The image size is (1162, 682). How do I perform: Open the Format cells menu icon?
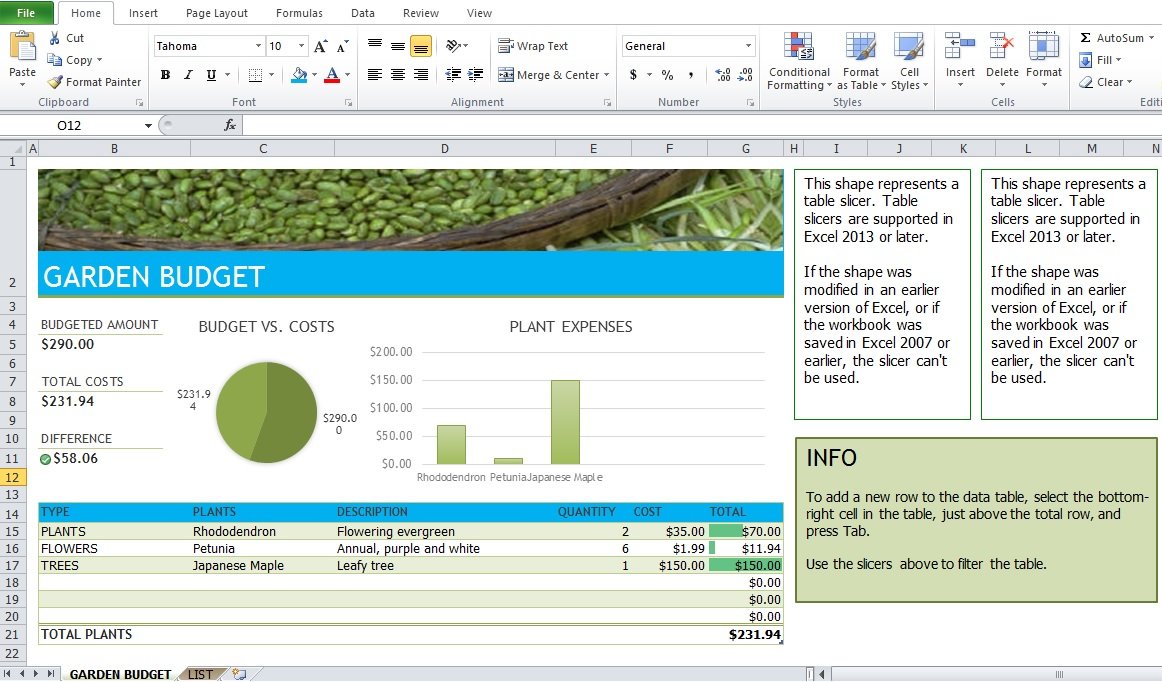(x=1043, y=46)
